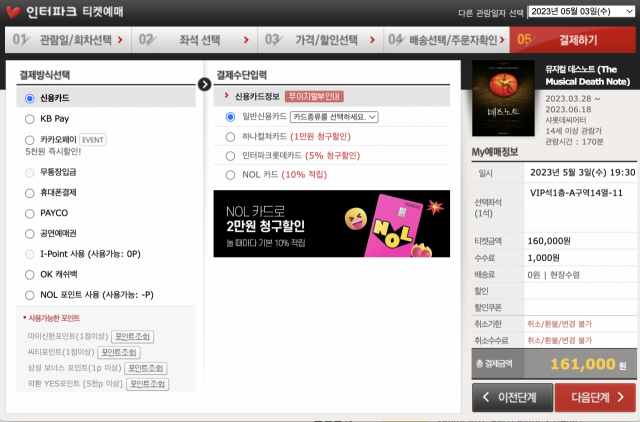The image size is (640, 422).
Task: Click 취소/환불/변경 불가 in the 취소기한 row
Action: pyautogui.click(x=559, y=324)
